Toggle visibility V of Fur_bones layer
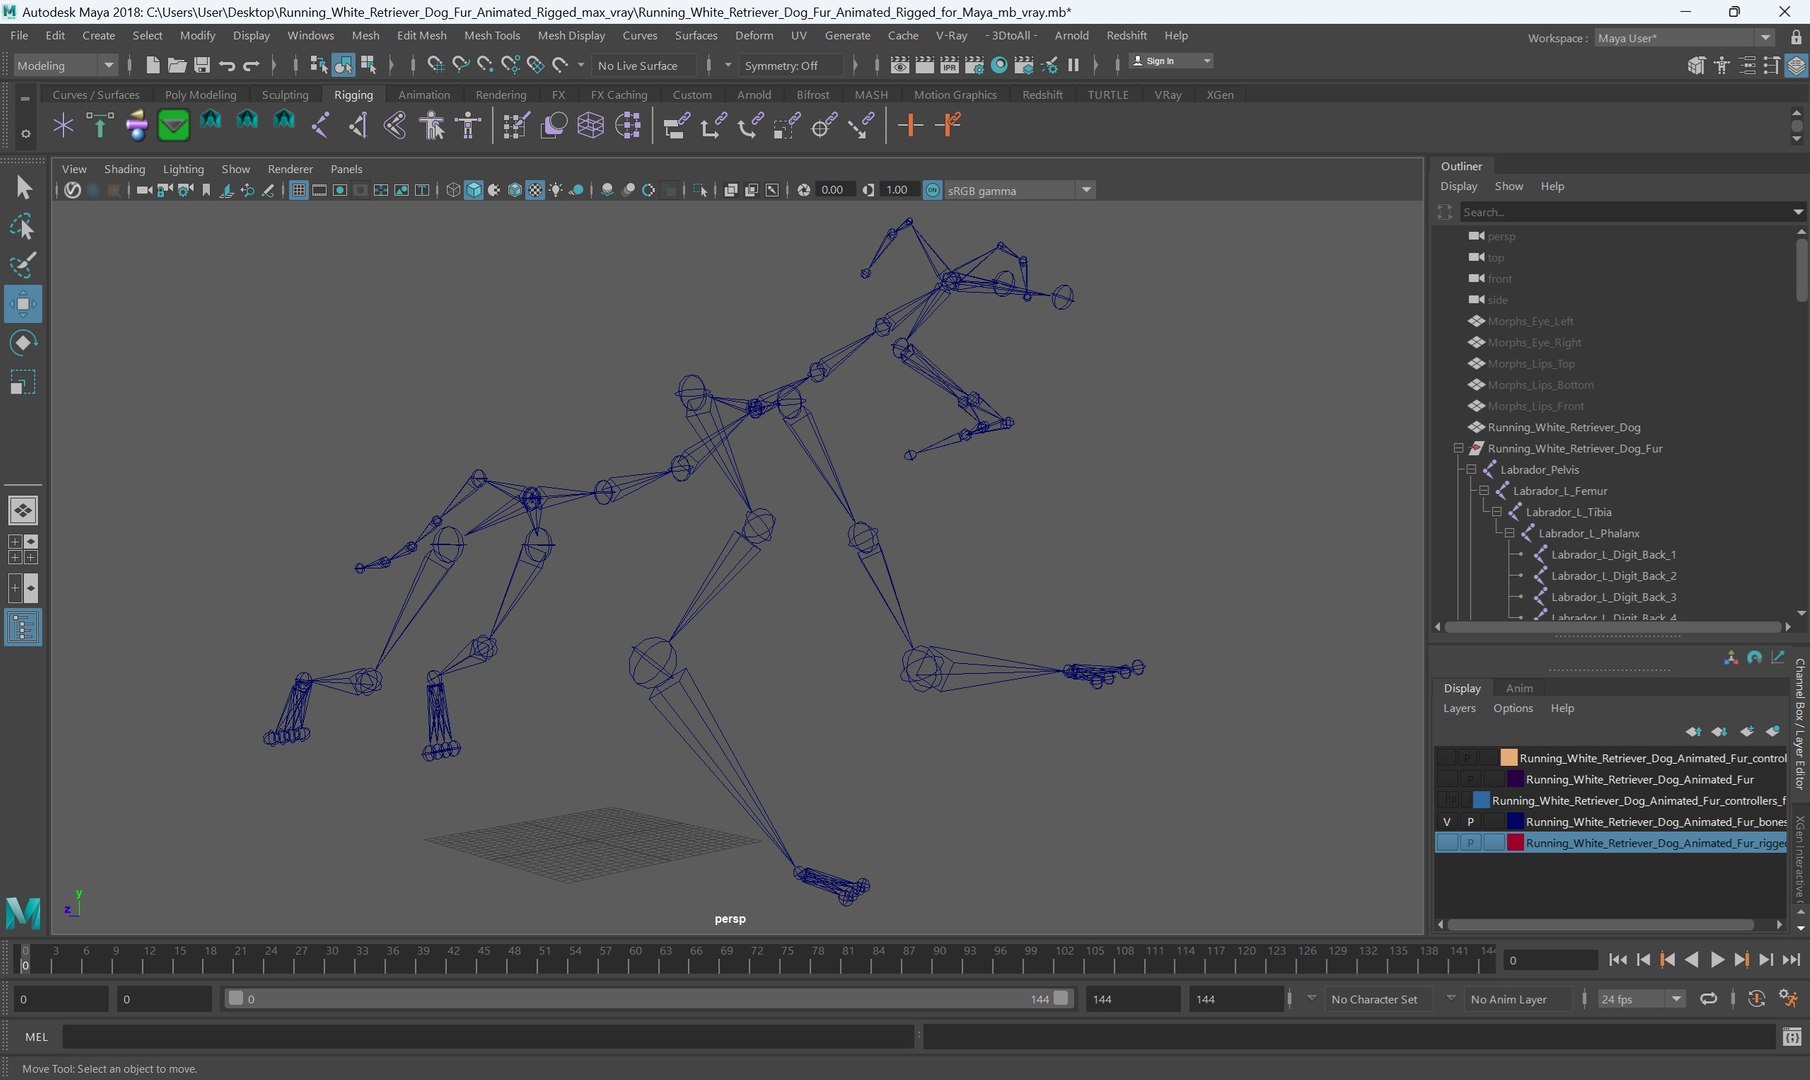The image size is (1810, 1080). click(x=1446, y=822)
